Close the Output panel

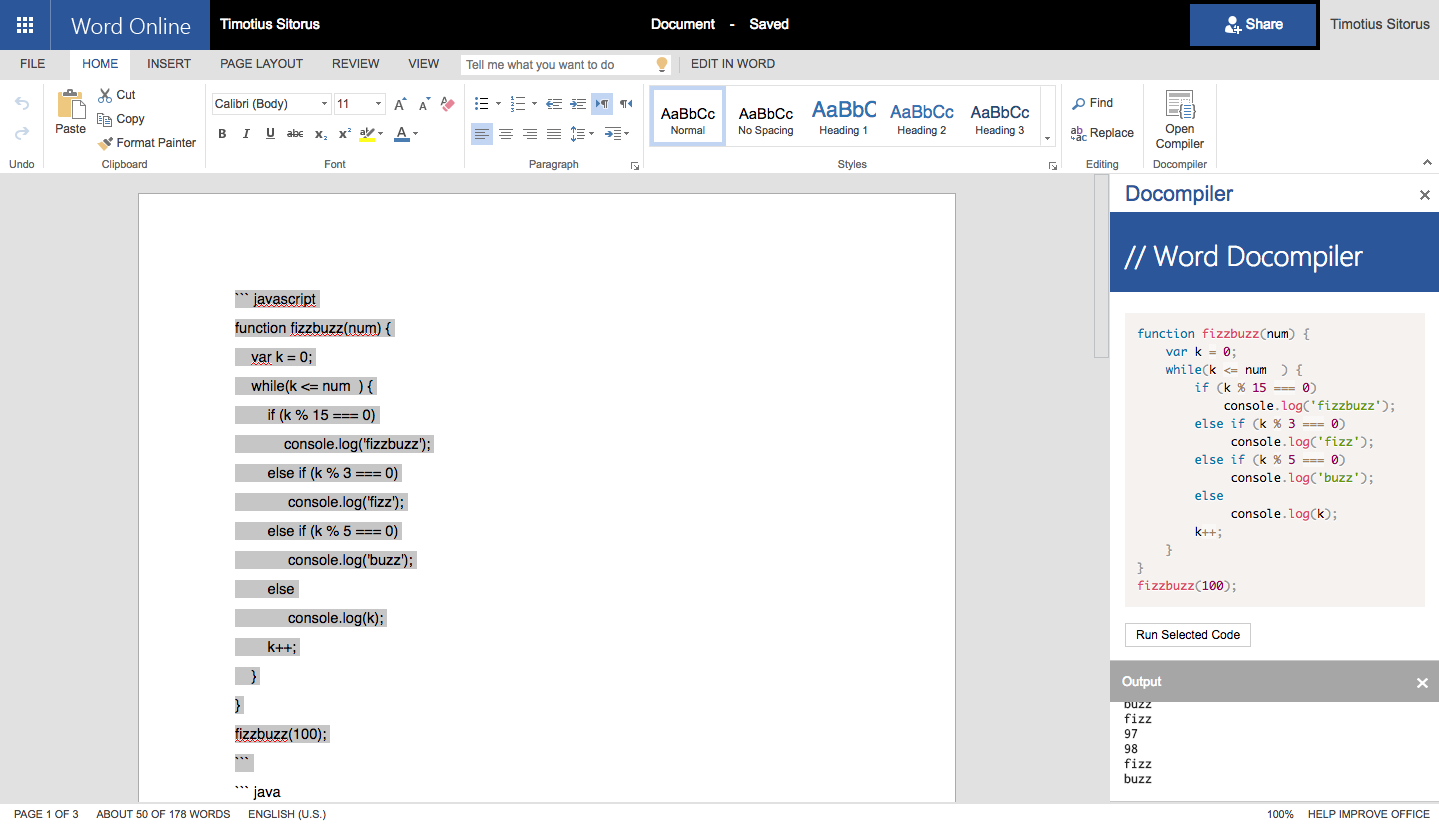(1422, 683)
